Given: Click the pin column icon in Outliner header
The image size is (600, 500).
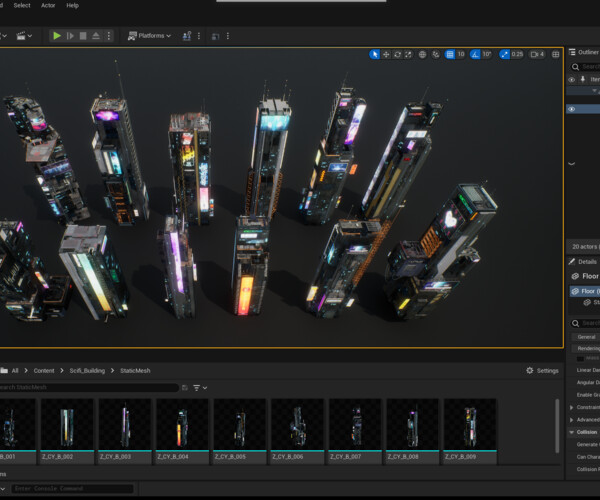Looking at the screenshot, I should coord(583,79).
